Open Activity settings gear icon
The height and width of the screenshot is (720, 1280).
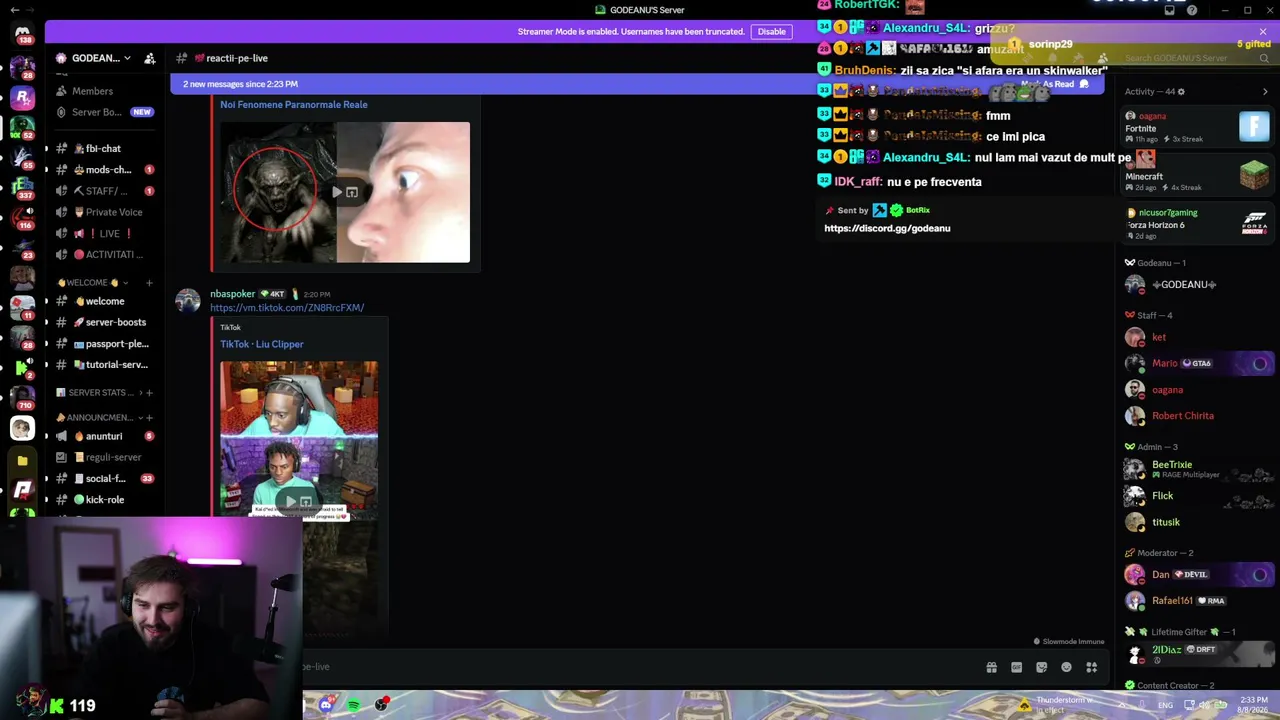coord(1181,92)
